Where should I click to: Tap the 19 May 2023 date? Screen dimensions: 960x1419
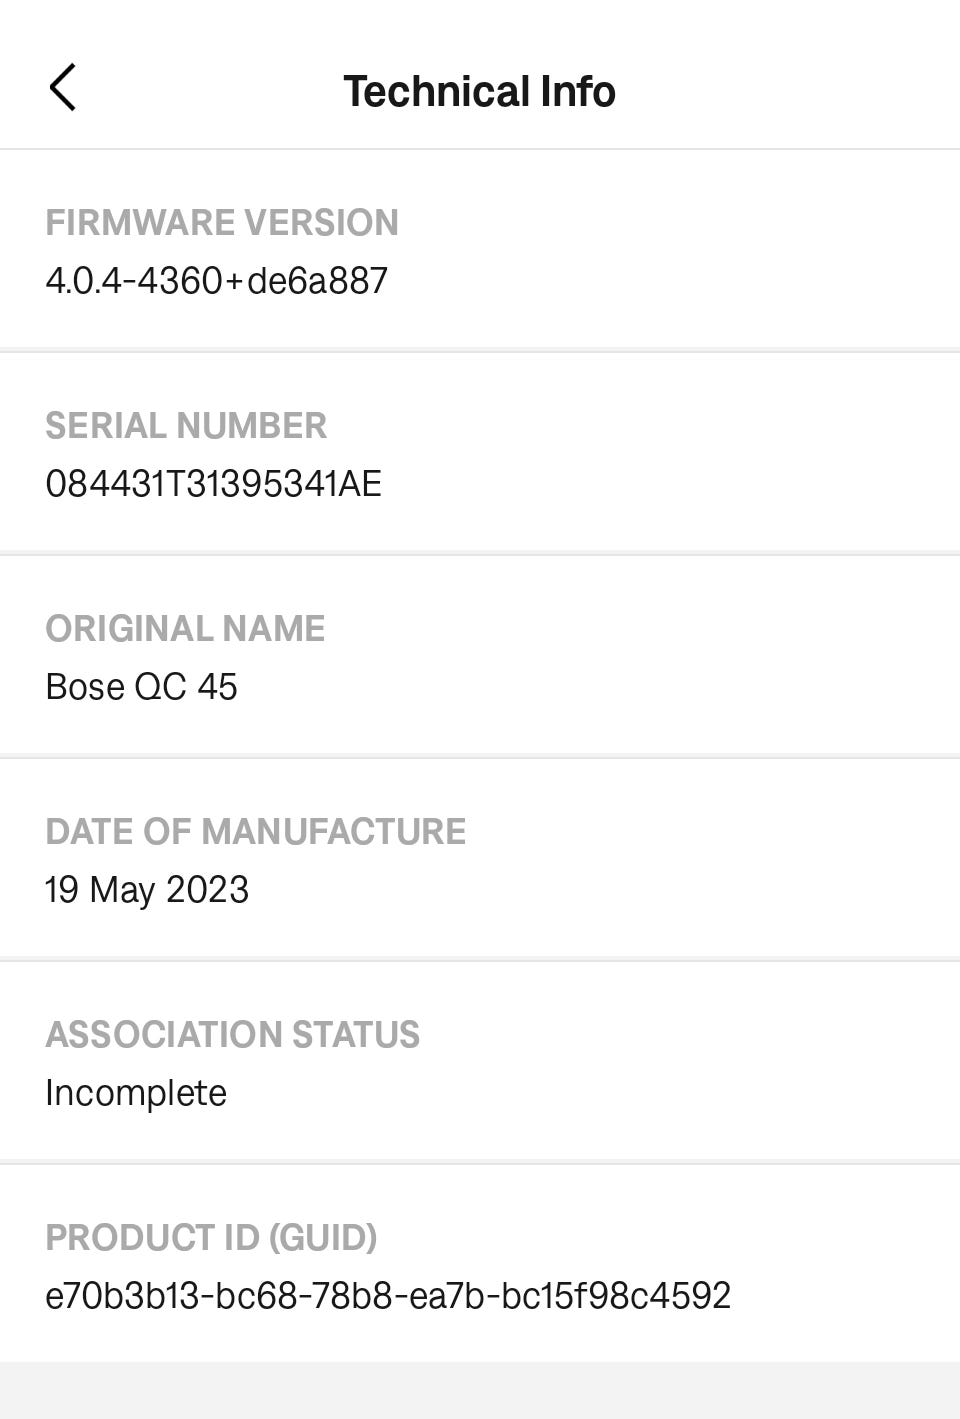pos(147,890)
